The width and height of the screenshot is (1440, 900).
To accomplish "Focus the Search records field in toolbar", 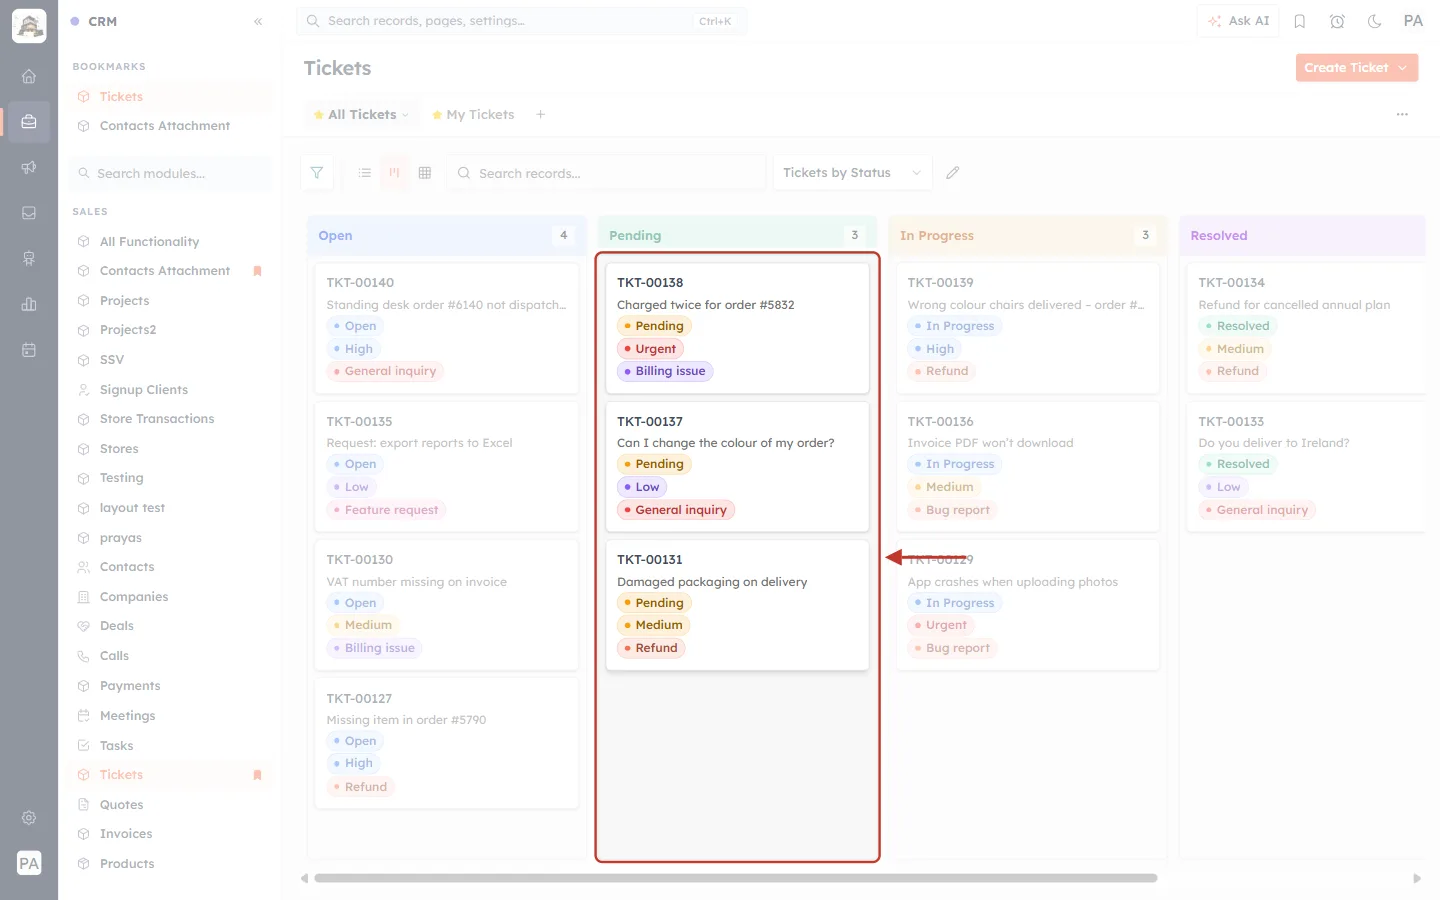I will [x=606, y=173].
